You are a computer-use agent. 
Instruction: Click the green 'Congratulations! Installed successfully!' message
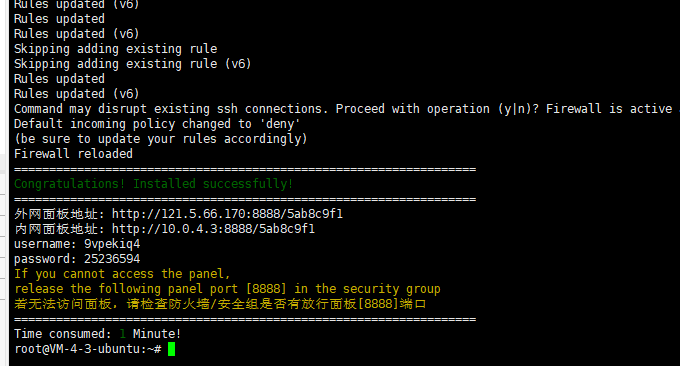[154, 184]
